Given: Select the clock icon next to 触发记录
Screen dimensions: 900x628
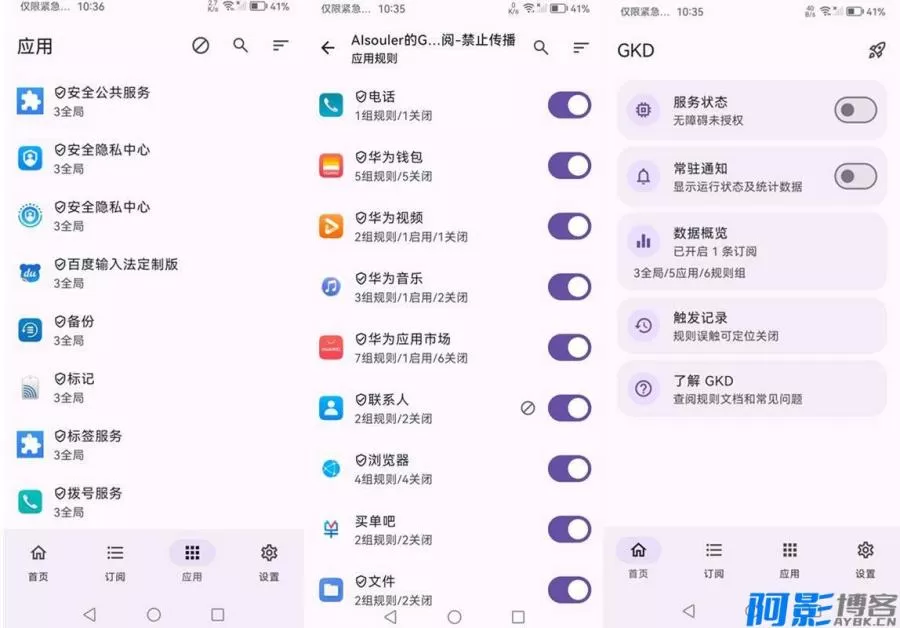Looking at the screenshot, I should pyautogui.click(x=643, y=324).
